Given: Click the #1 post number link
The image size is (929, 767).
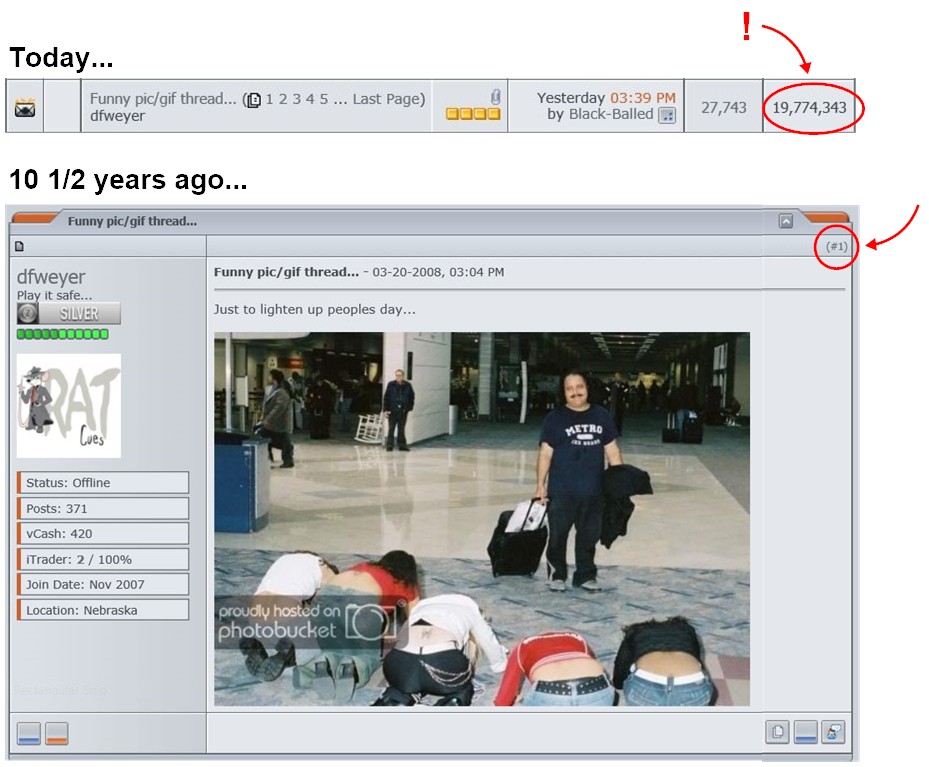Looking at the screenshot, I should coord(836,246).
